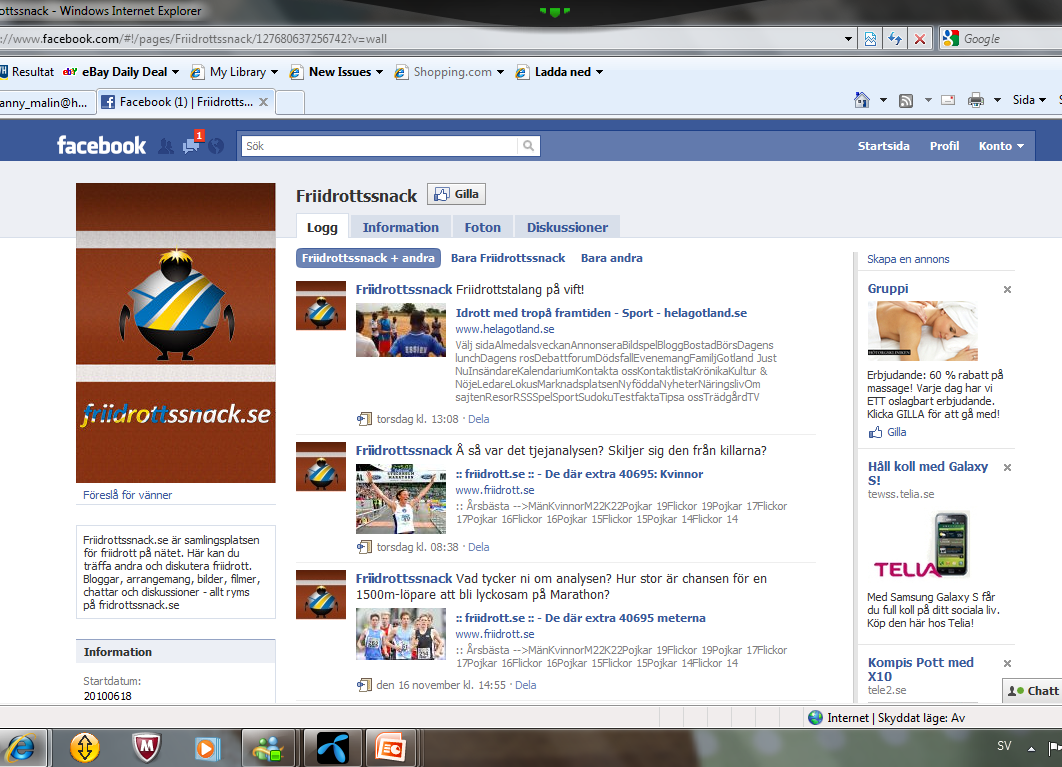Viewport: 1062px width, 767px height.
Task: Open De där extra 40695: Kvinnor link
Action: [579, 474]
